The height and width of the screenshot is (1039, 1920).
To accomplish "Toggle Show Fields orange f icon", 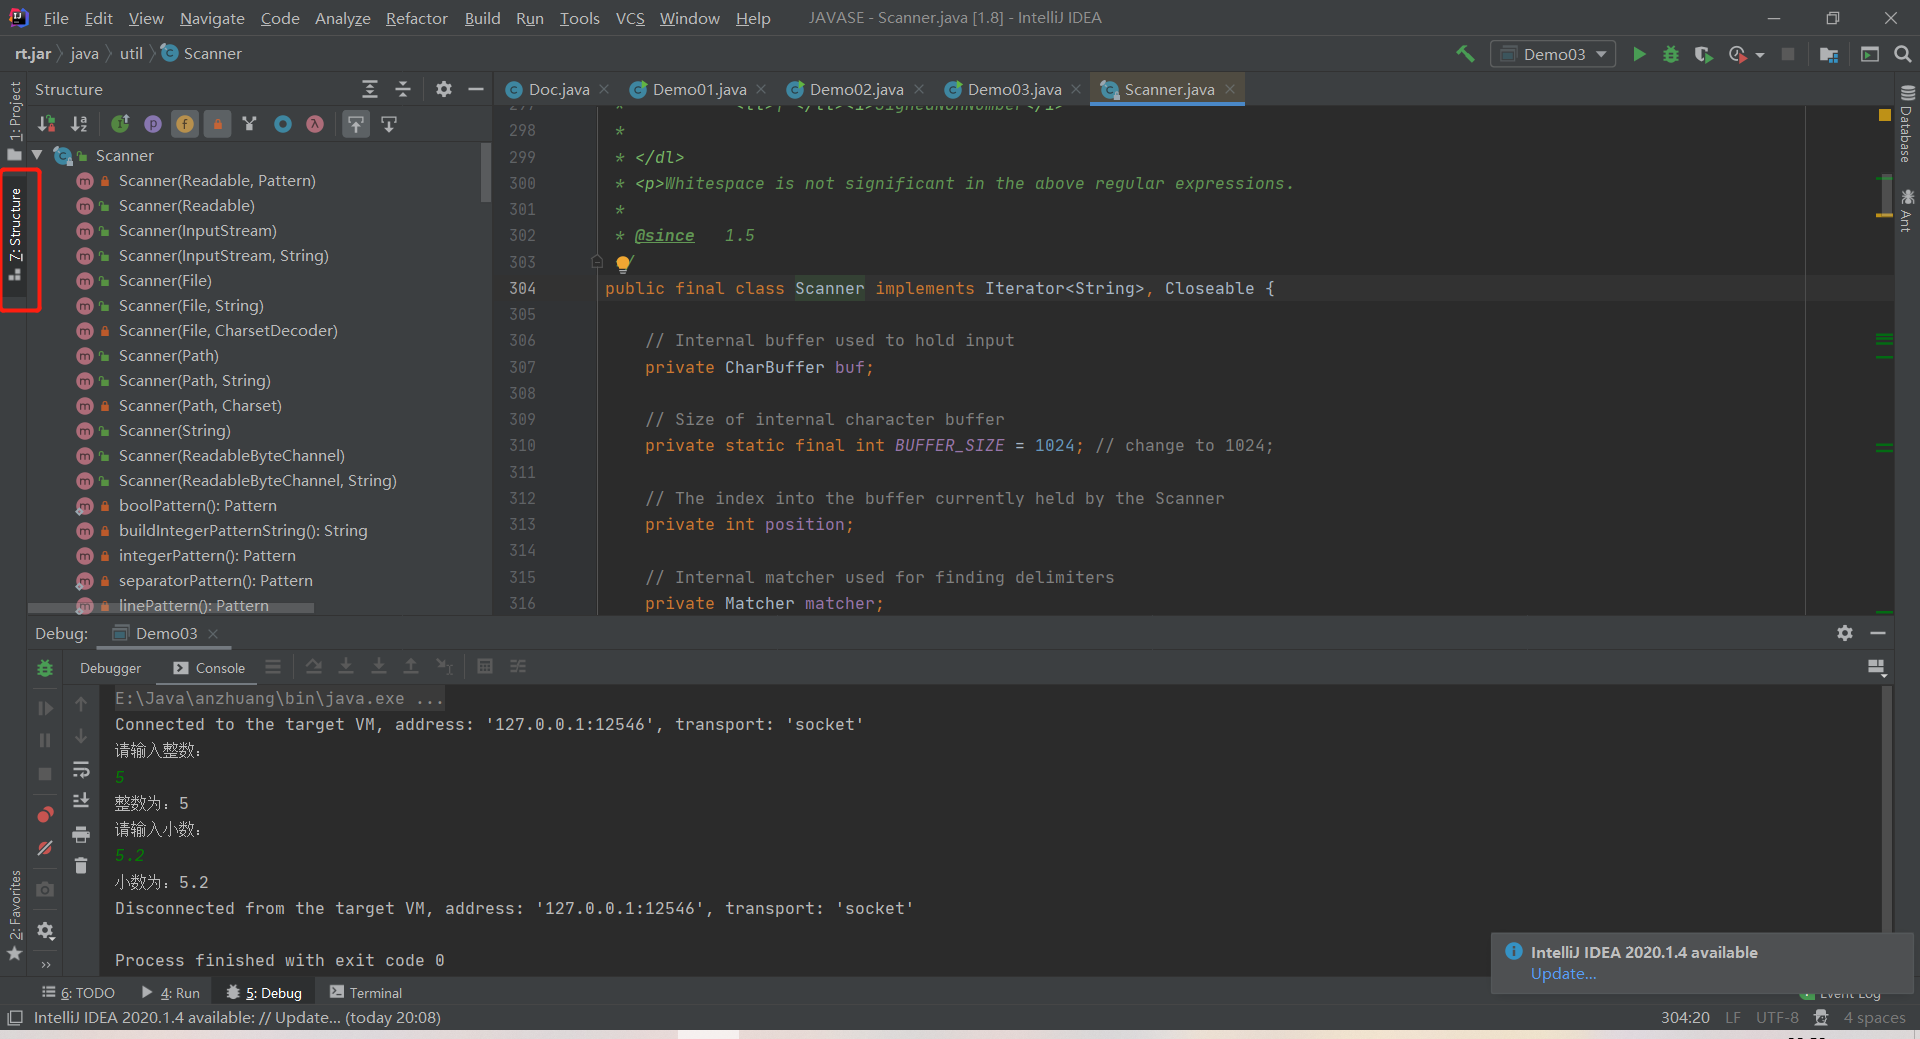I will (x=185, y=124).
